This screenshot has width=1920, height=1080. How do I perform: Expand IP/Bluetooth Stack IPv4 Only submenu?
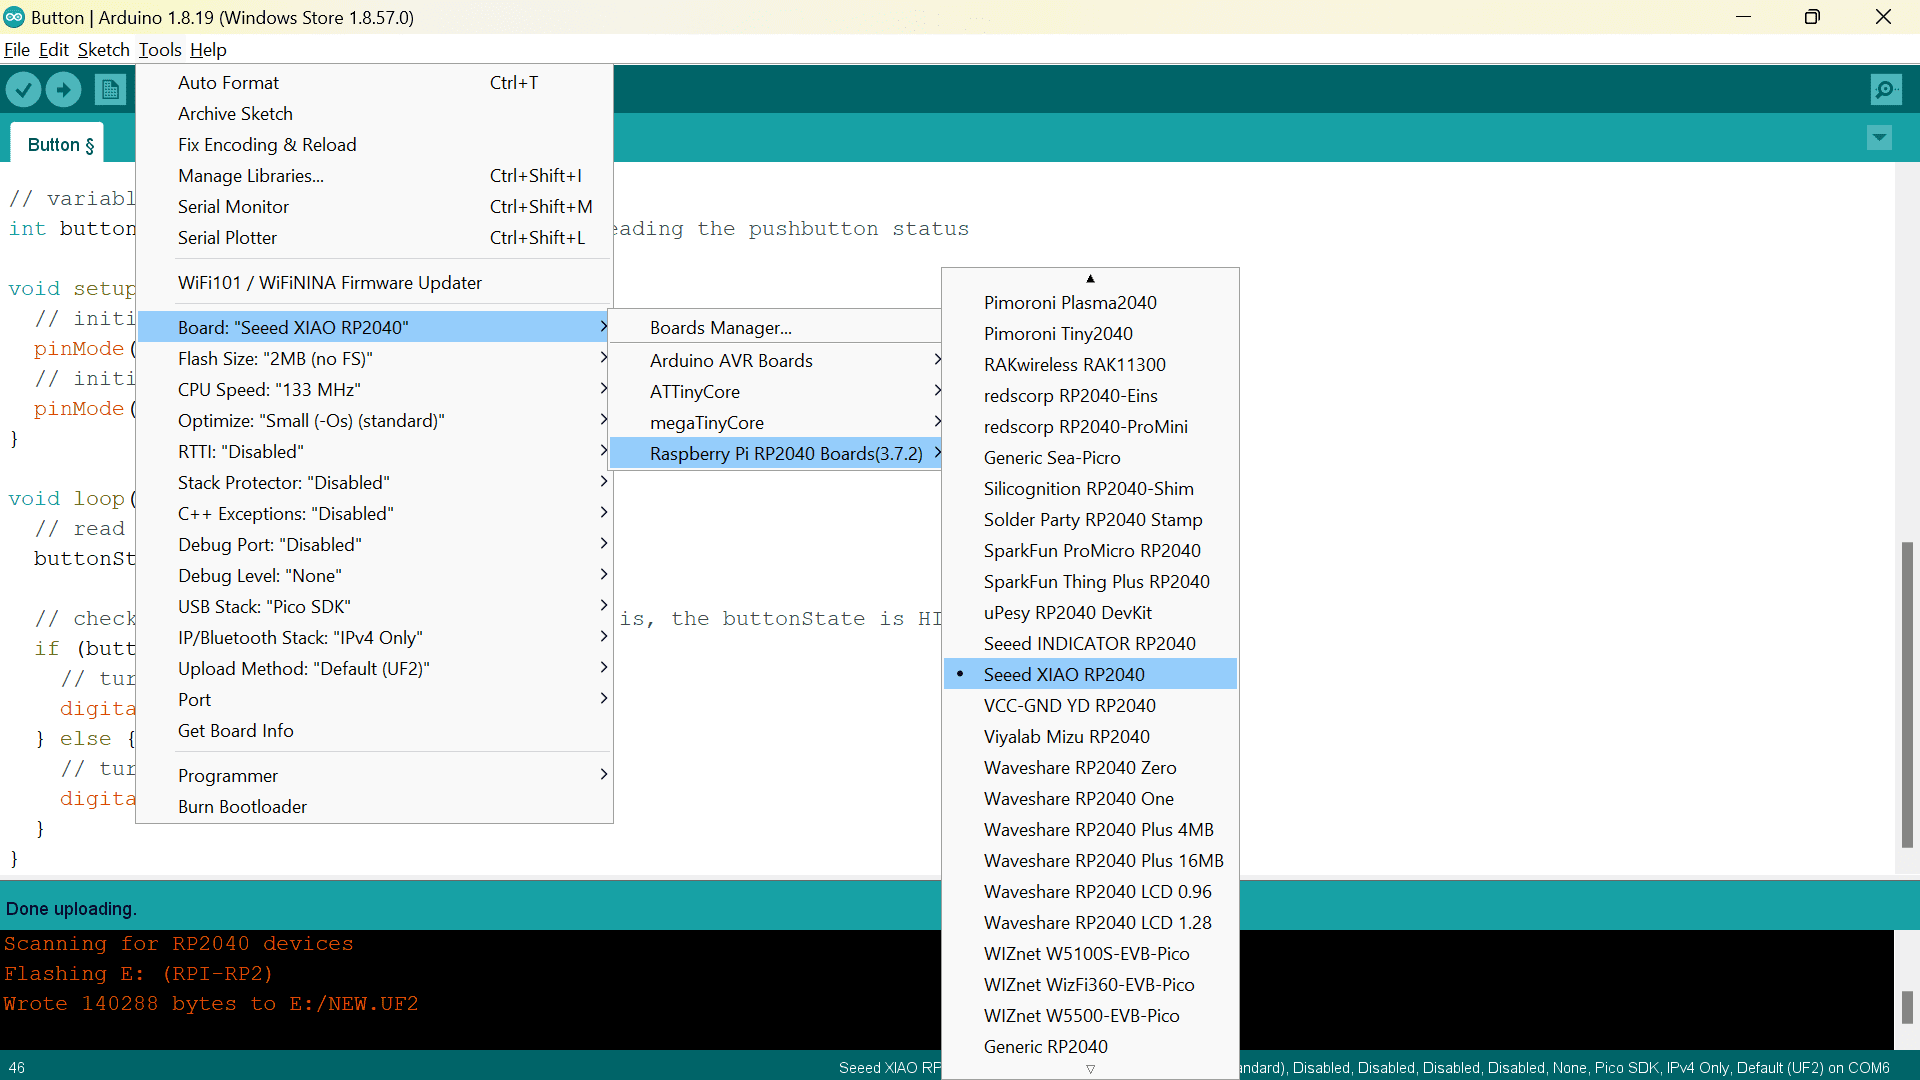[374, 637]
